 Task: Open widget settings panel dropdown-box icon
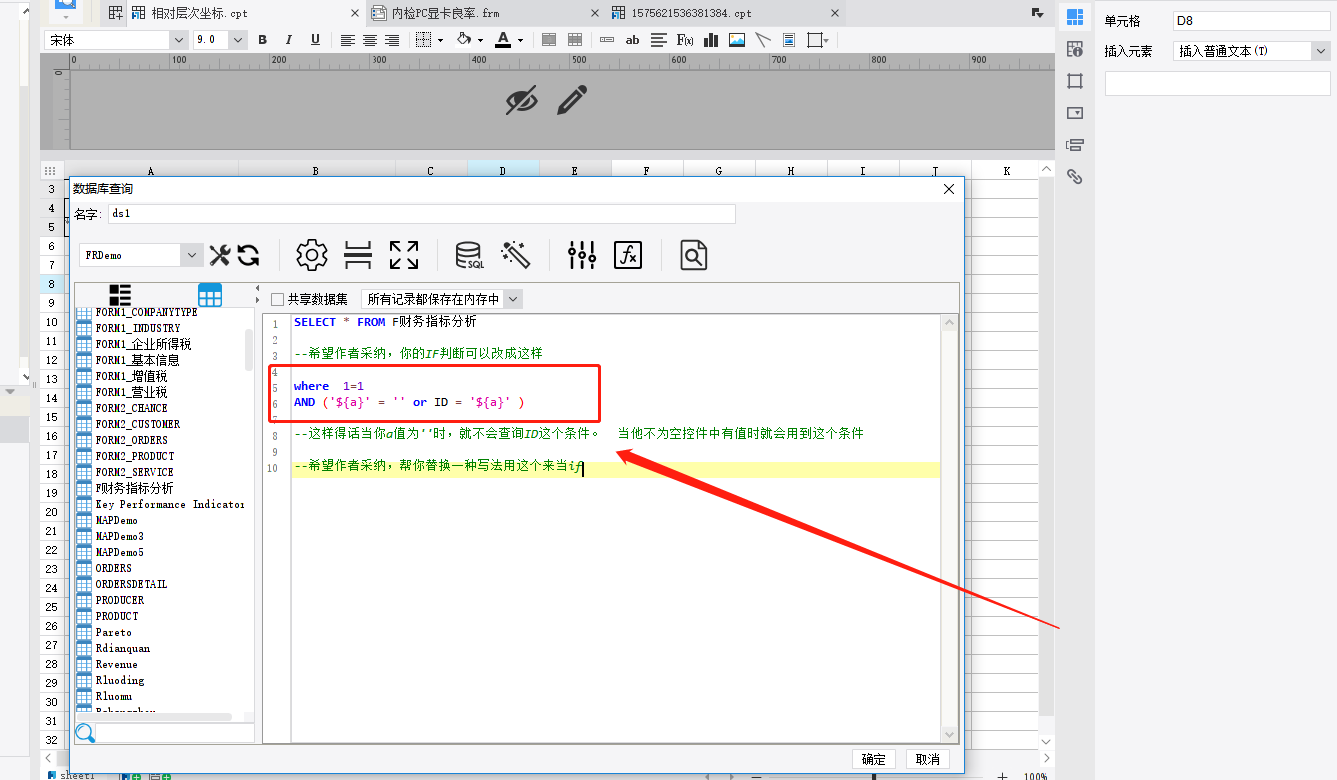(x=1075, y=113)
